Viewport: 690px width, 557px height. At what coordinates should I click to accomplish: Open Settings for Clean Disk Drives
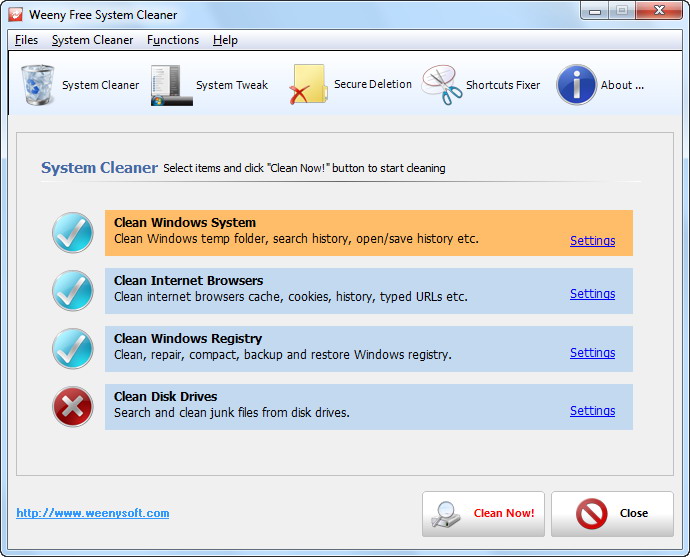(592, 410)
